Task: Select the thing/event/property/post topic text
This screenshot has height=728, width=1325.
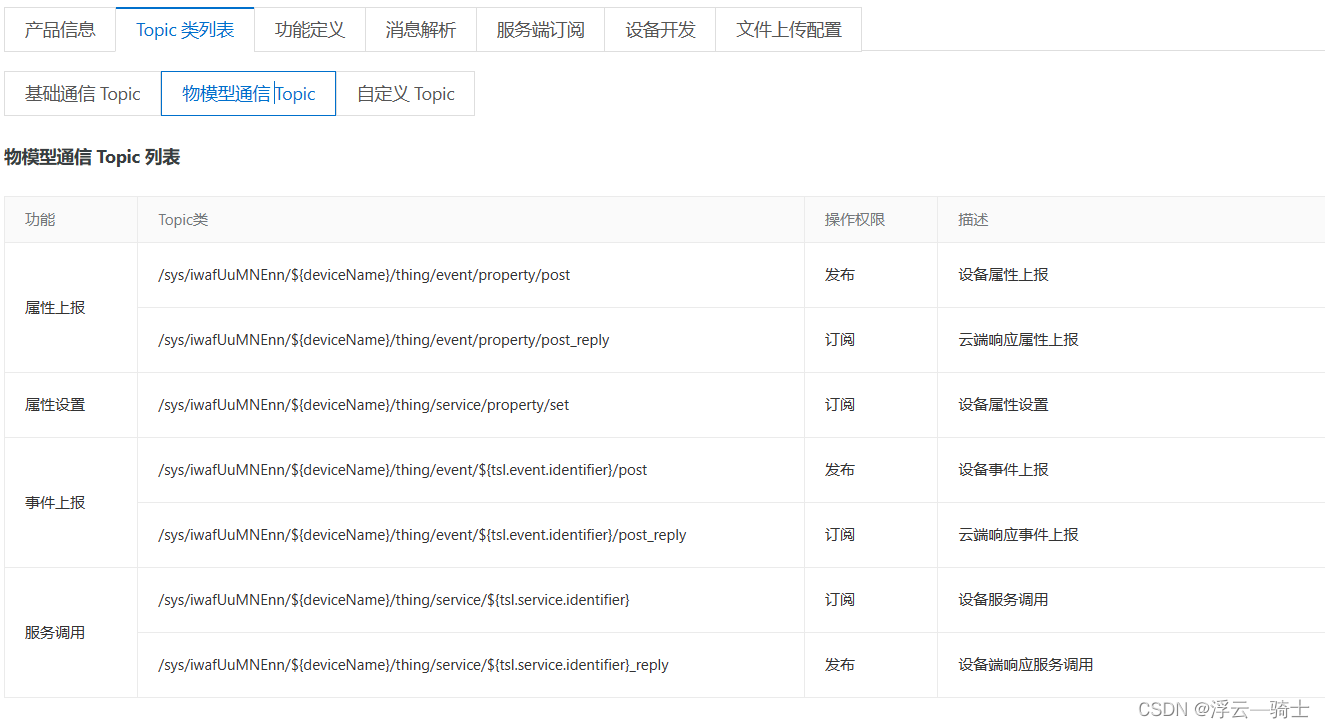Action: point(364,275)
